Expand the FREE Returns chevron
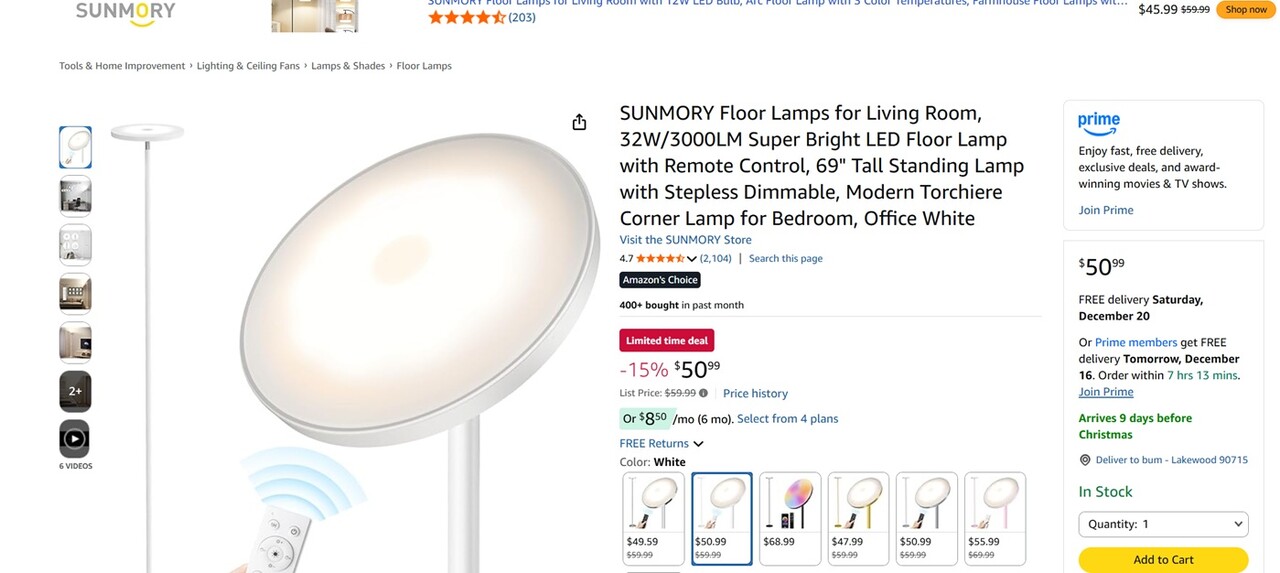Screen dimensions: 1280x573 698,444
